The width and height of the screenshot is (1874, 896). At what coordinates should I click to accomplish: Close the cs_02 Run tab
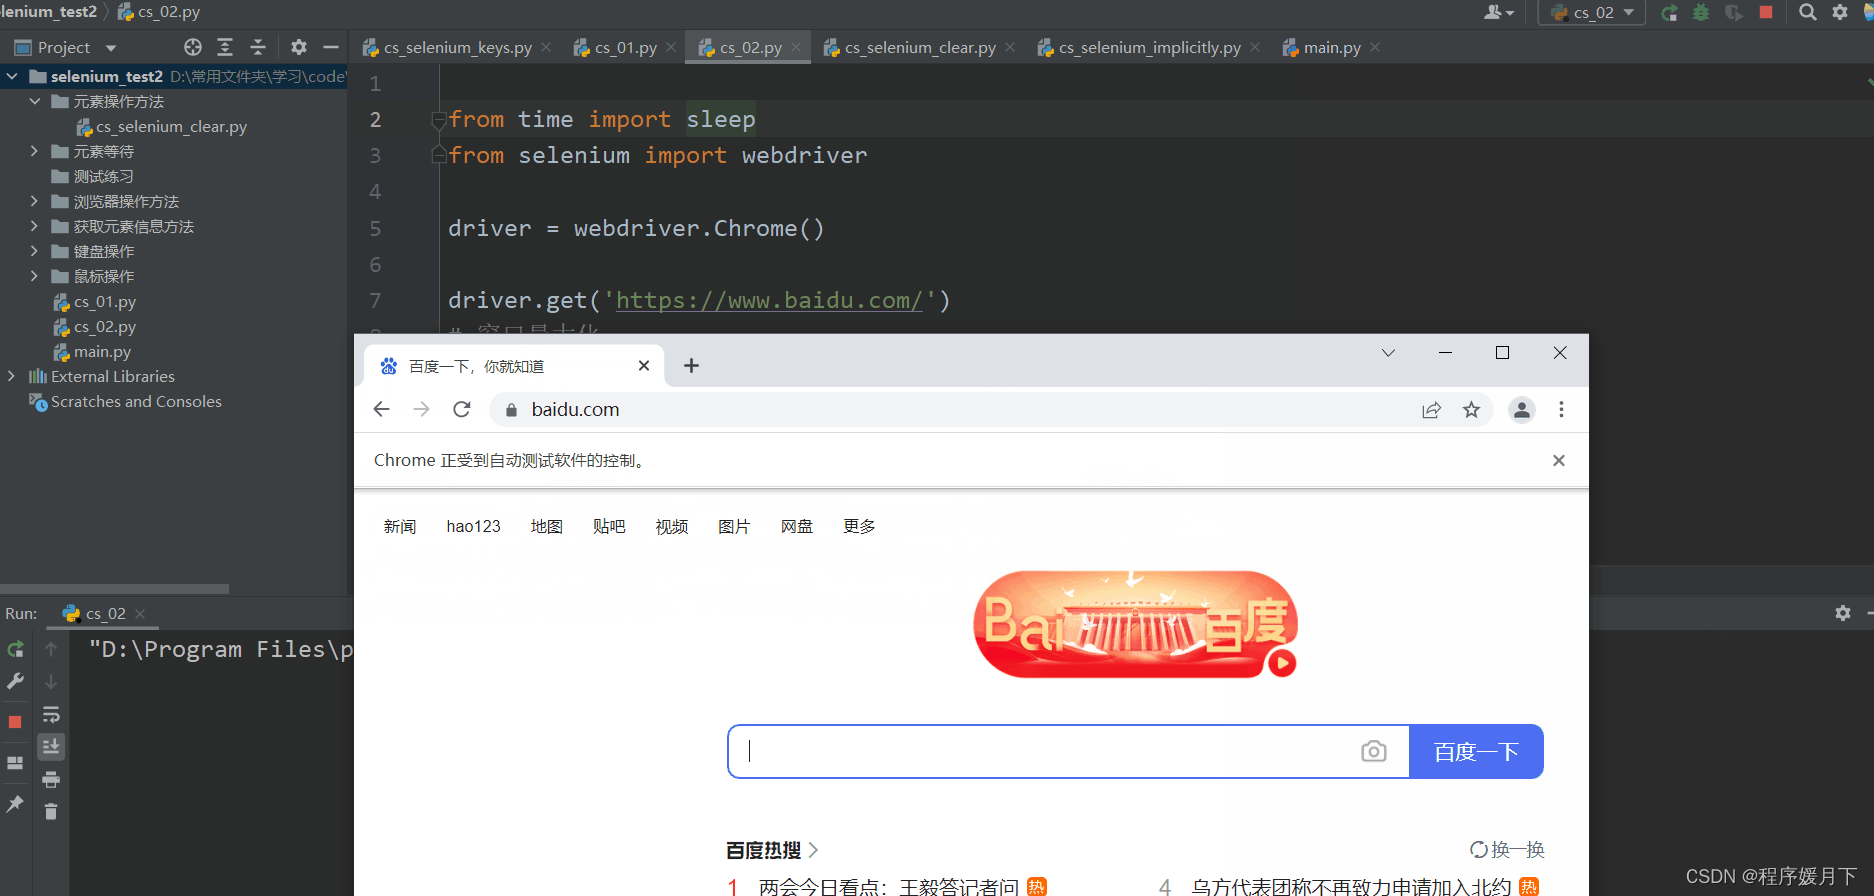coord(140,614)
